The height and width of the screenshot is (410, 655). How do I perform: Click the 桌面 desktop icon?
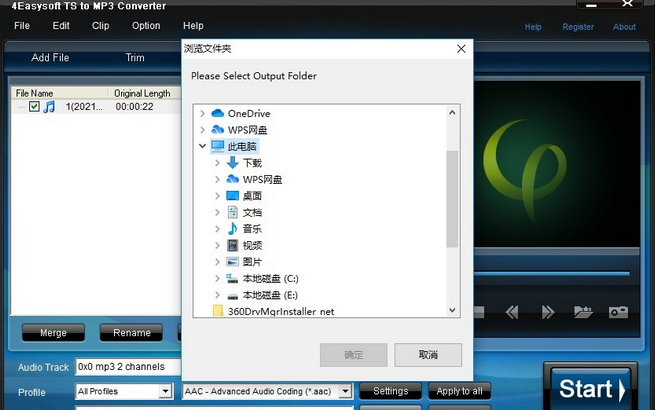pos(233,196)
